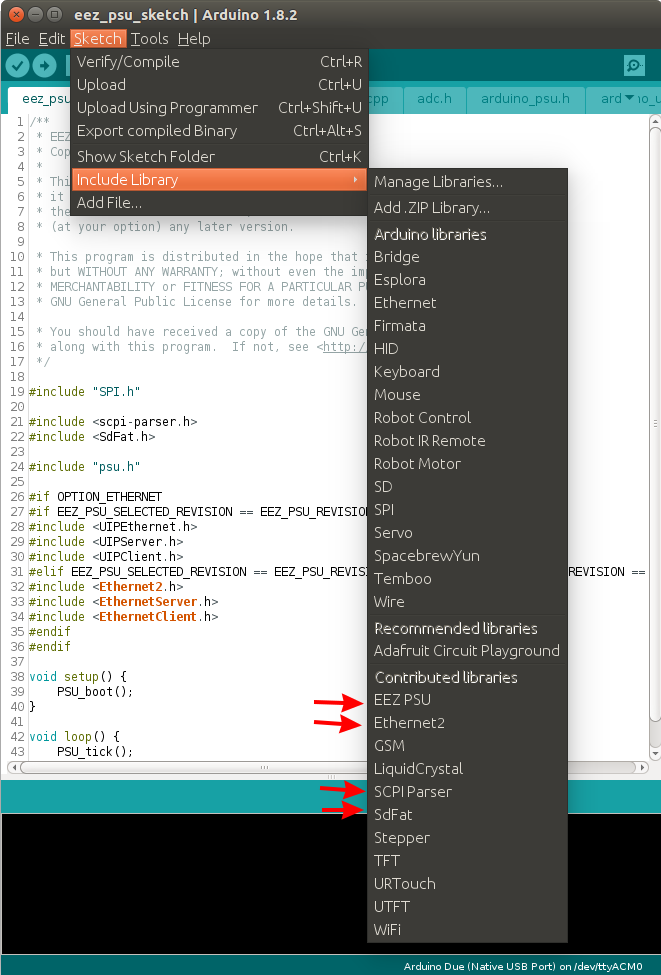Include the Robot Control library
This screenshot has width=661, height=975.
coord(468,418)
